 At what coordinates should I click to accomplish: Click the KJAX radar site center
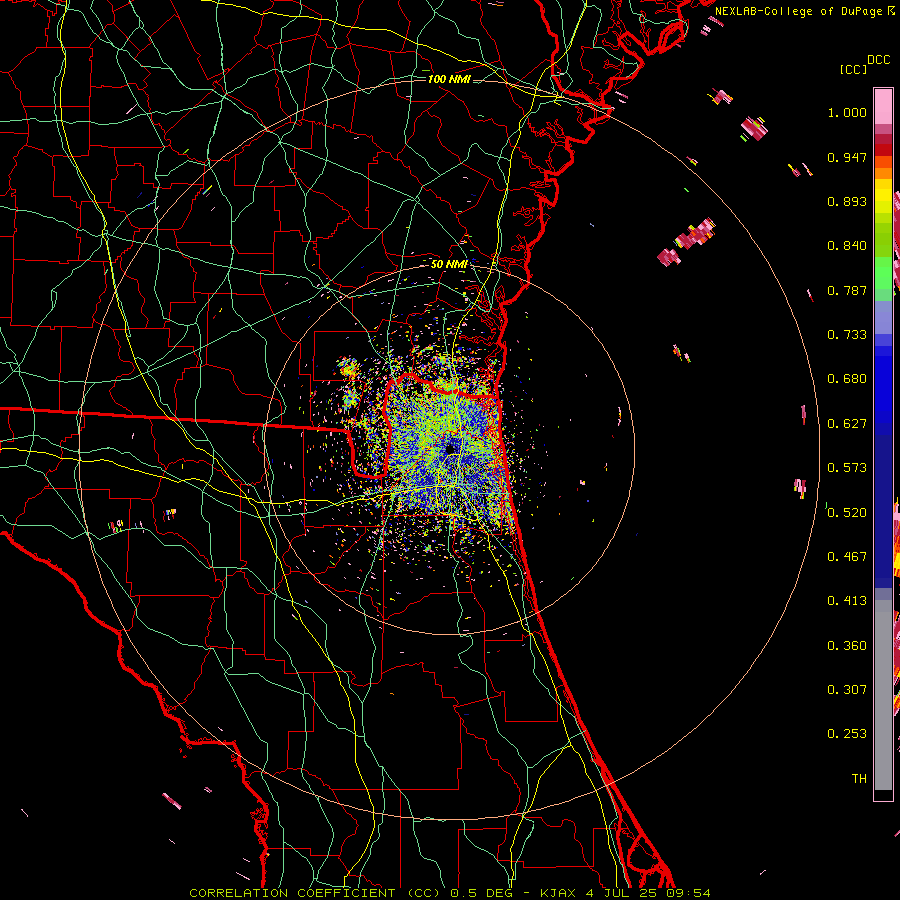point(451,449)
